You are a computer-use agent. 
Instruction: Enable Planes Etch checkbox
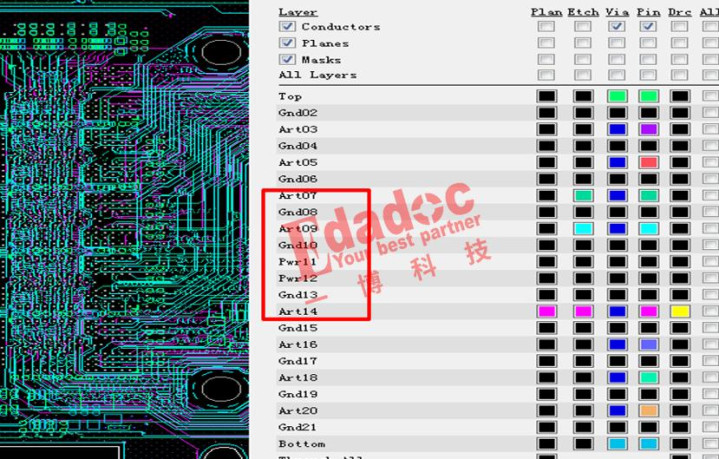(582, 43)
